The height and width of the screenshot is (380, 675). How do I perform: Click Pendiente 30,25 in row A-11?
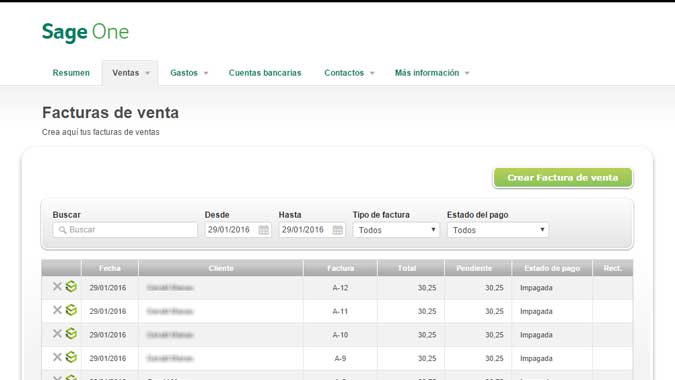click(x=494, y=311)
